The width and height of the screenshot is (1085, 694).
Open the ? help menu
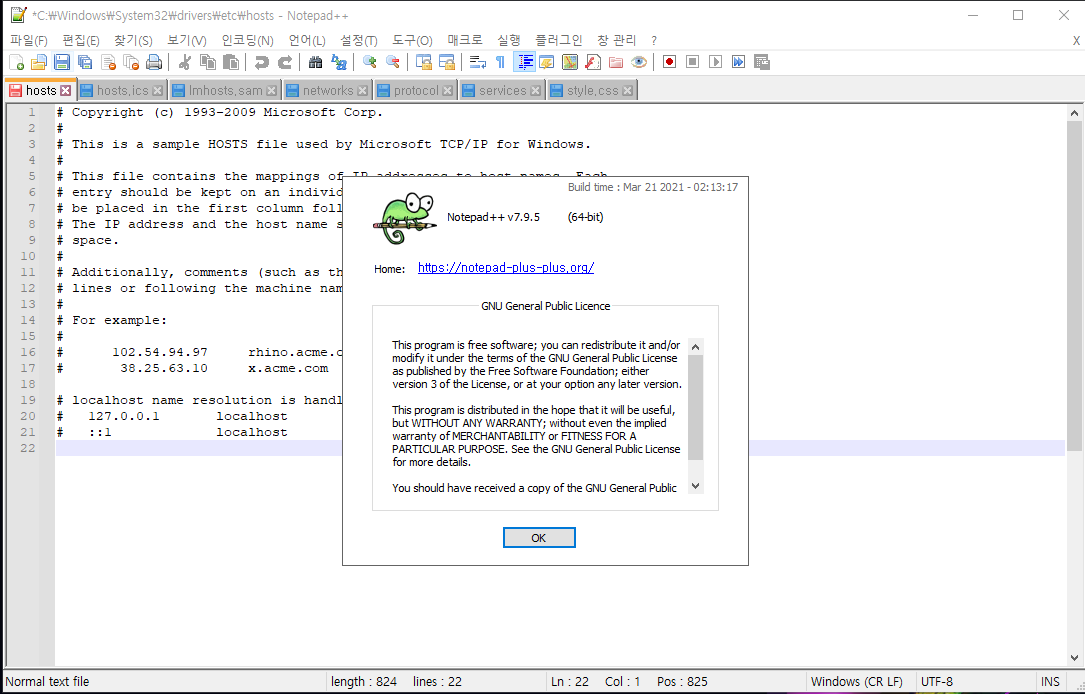pos(654,40)
